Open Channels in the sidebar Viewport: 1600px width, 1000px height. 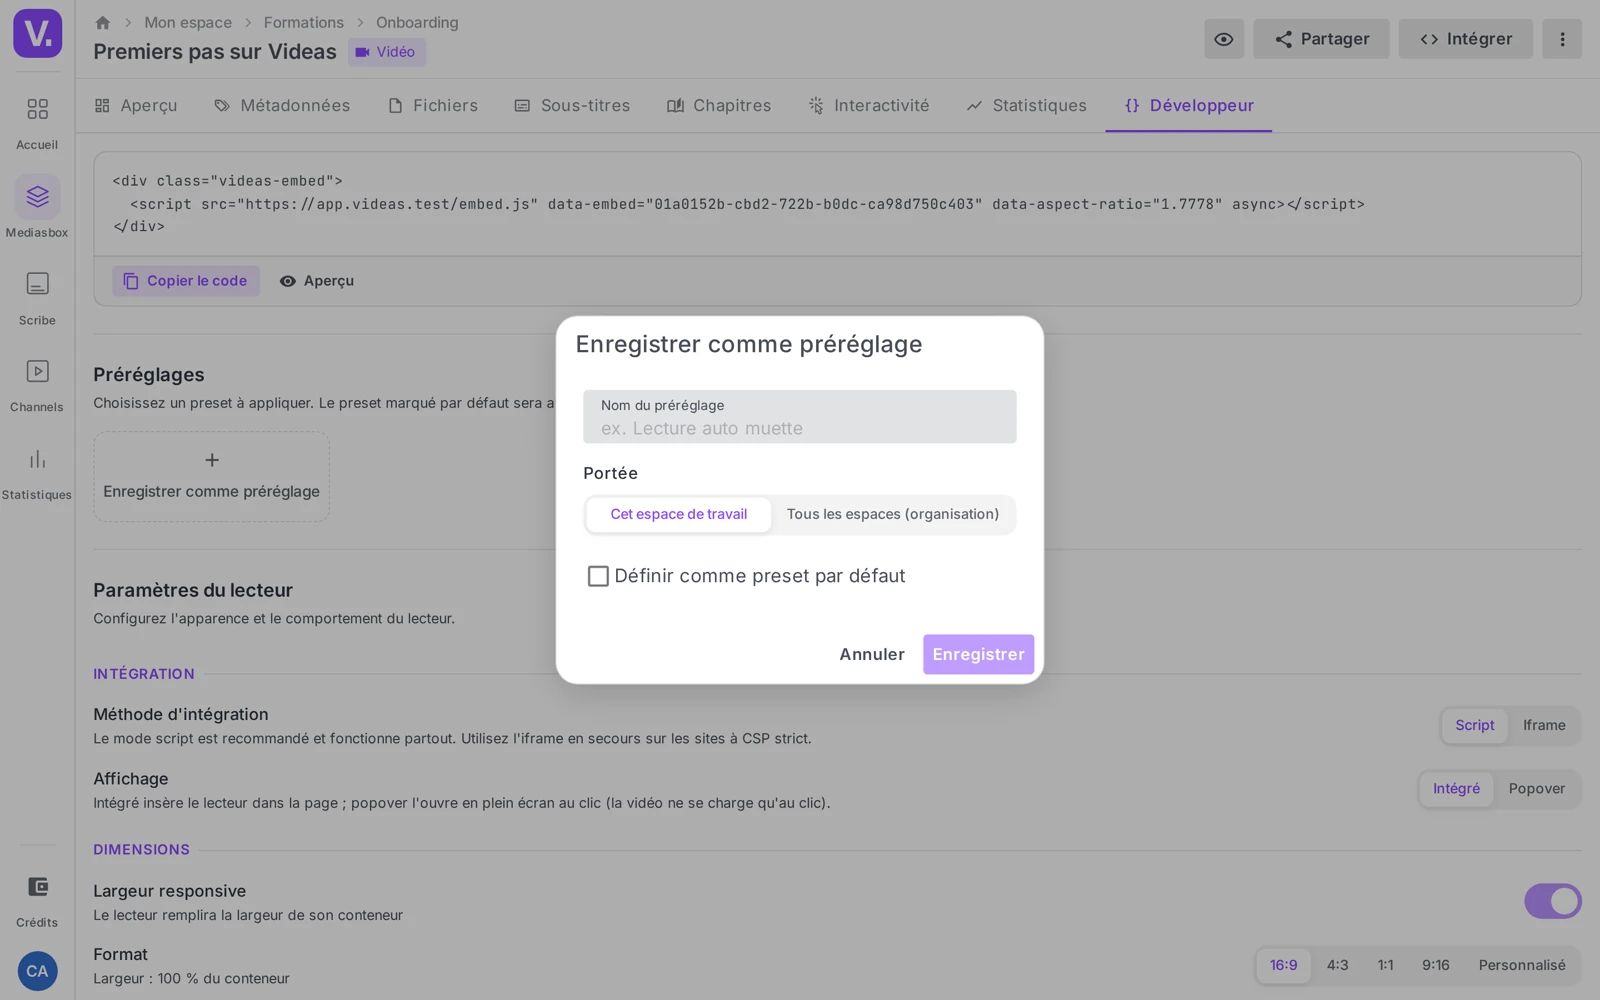click(x=37, y=385)
